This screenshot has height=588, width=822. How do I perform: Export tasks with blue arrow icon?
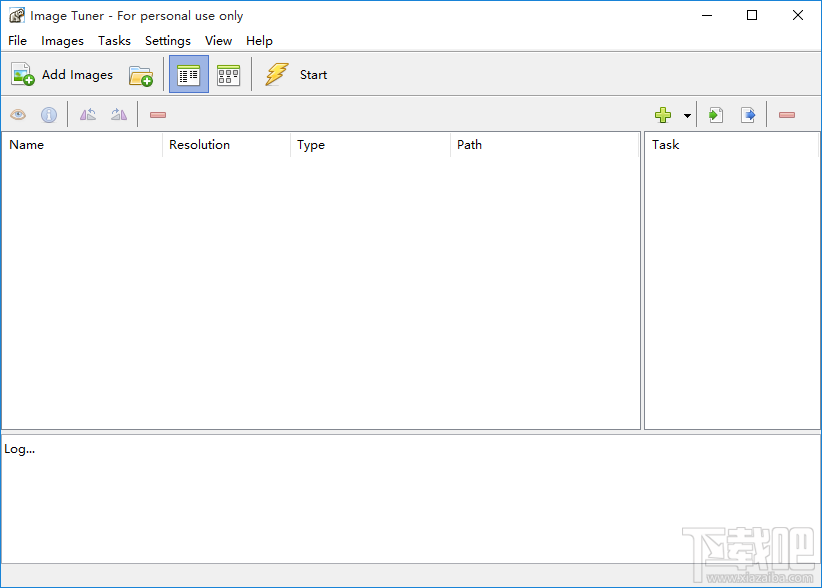coord(748,115)
